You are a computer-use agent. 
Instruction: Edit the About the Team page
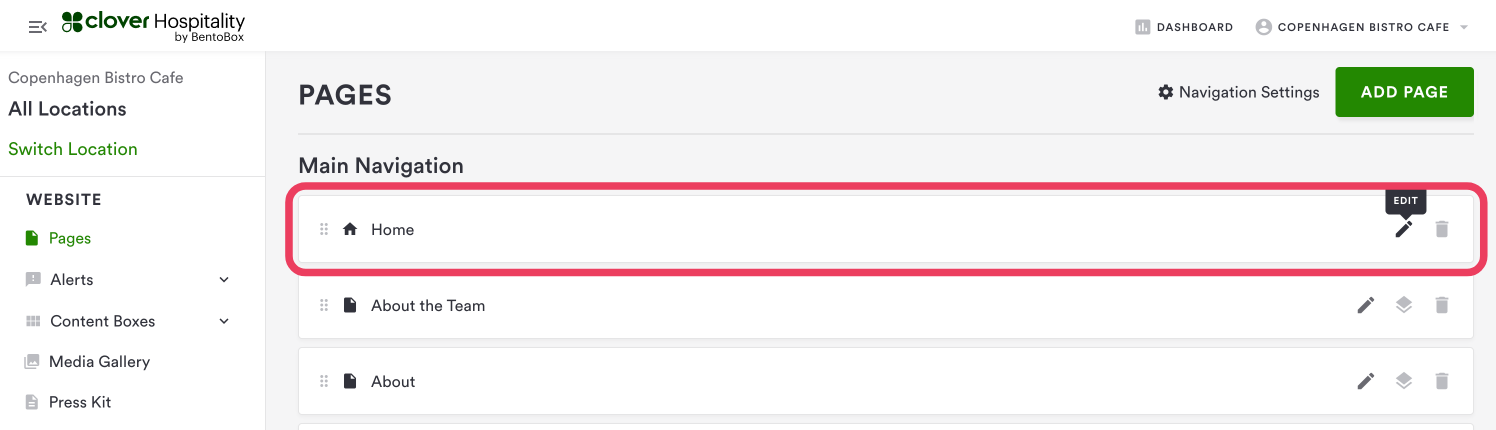pos(1366,305)
